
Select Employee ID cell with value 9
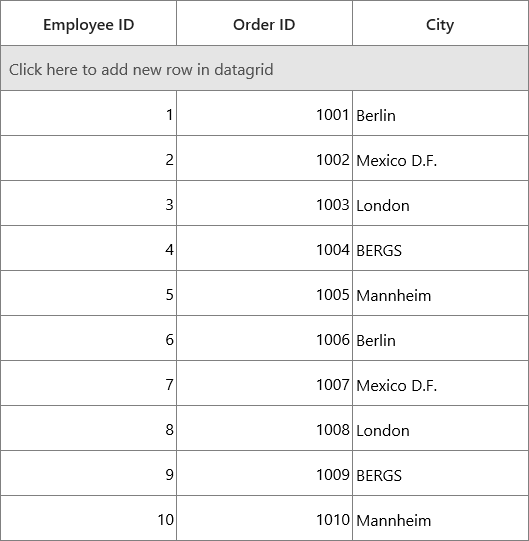tap(89, 473)
